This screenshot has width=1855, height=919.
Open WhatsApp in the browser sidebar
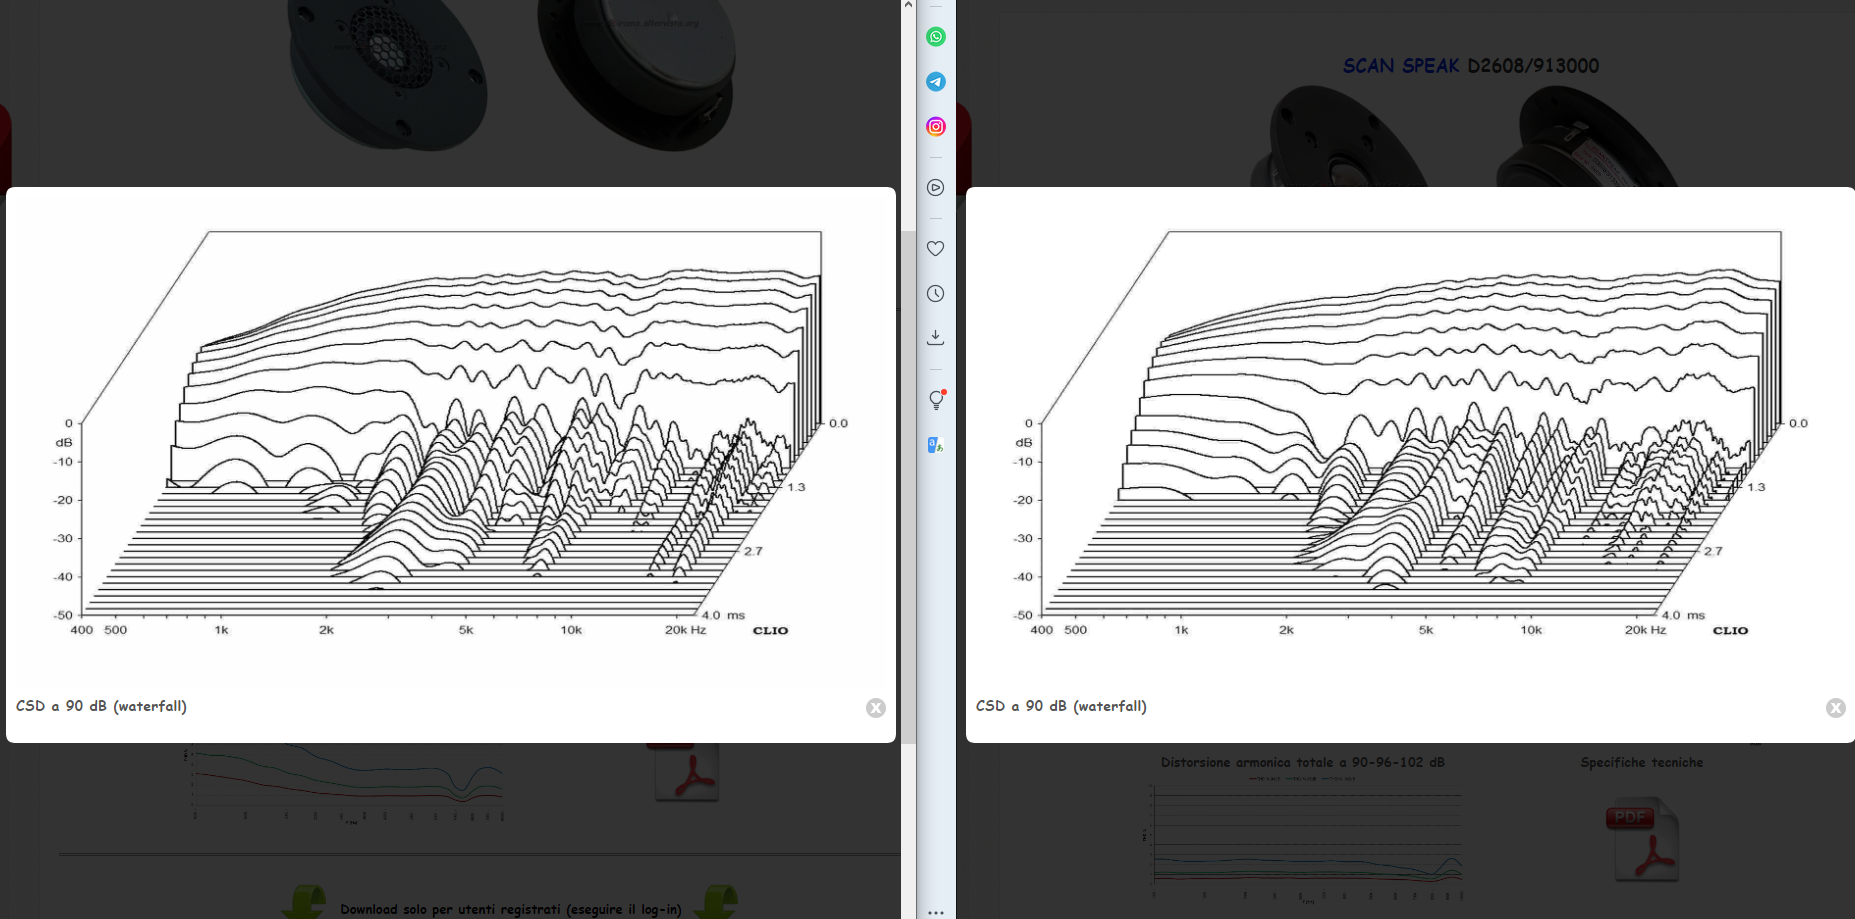(935, 37)
